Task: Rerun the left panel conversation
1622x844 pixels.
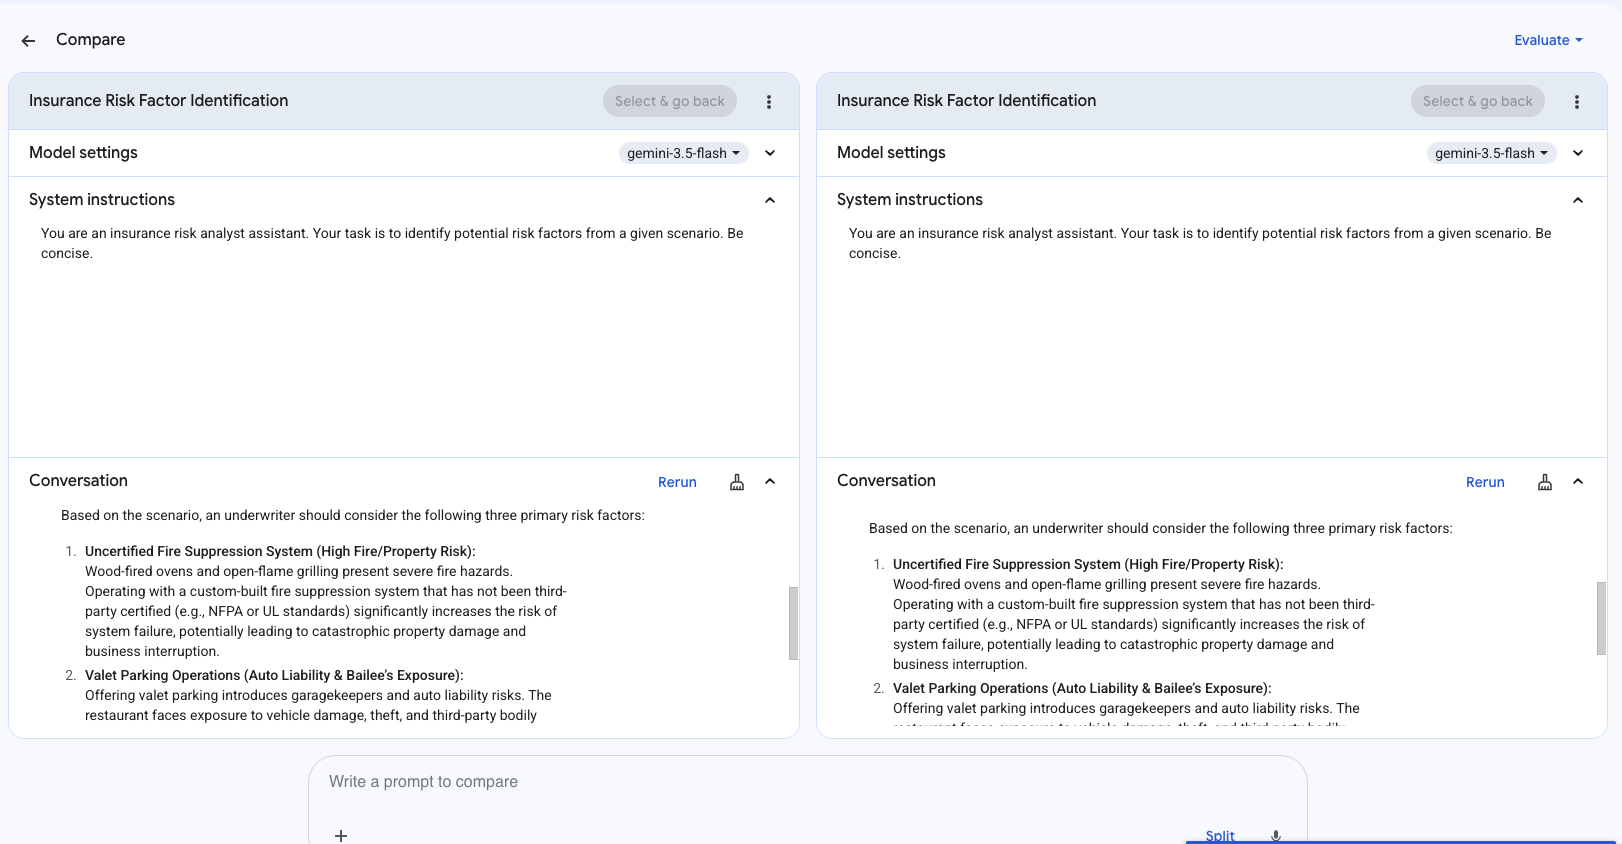Action: coord(677,482)
